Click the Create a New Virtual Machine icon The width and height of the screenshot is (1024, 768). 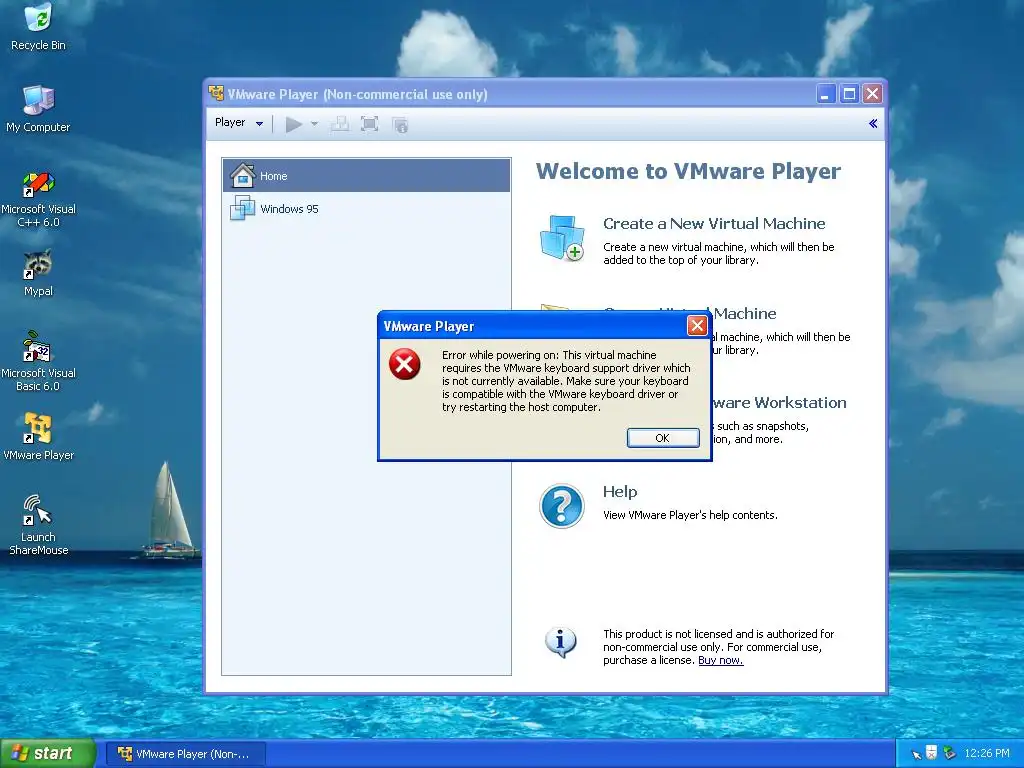click(562, 238)
